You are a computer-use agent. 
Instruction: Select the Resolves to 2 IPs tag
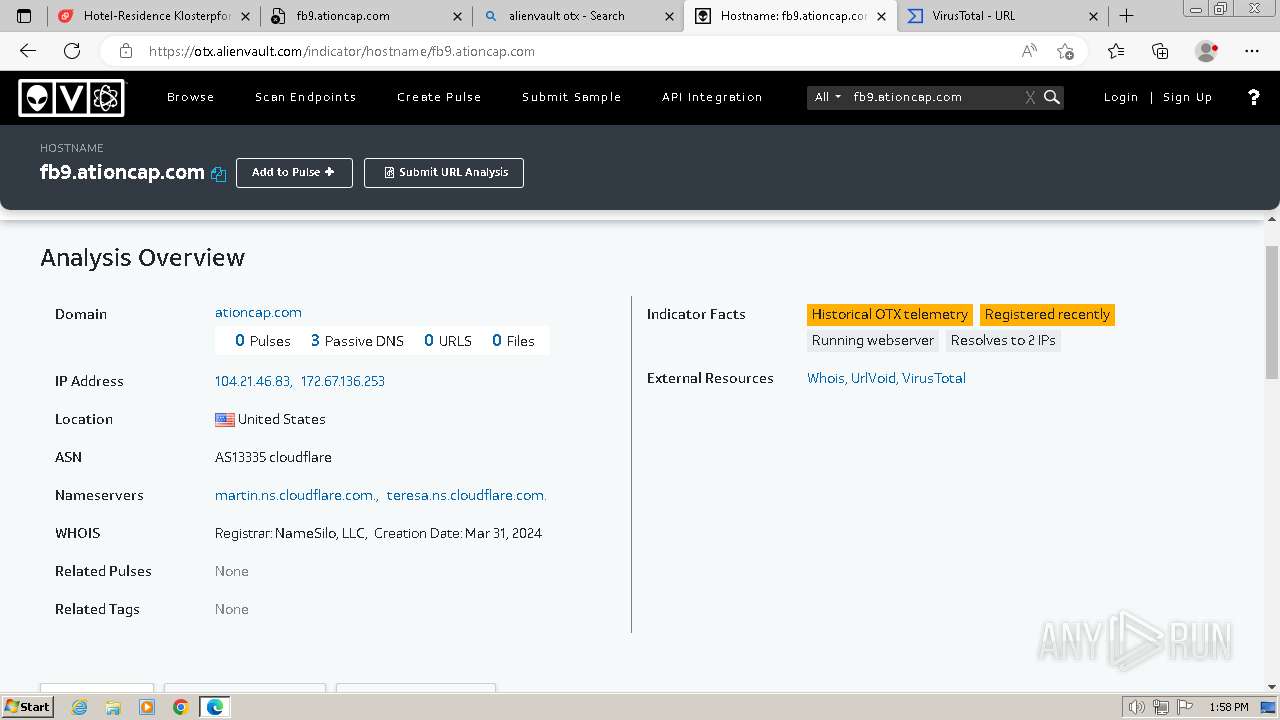1003,340
